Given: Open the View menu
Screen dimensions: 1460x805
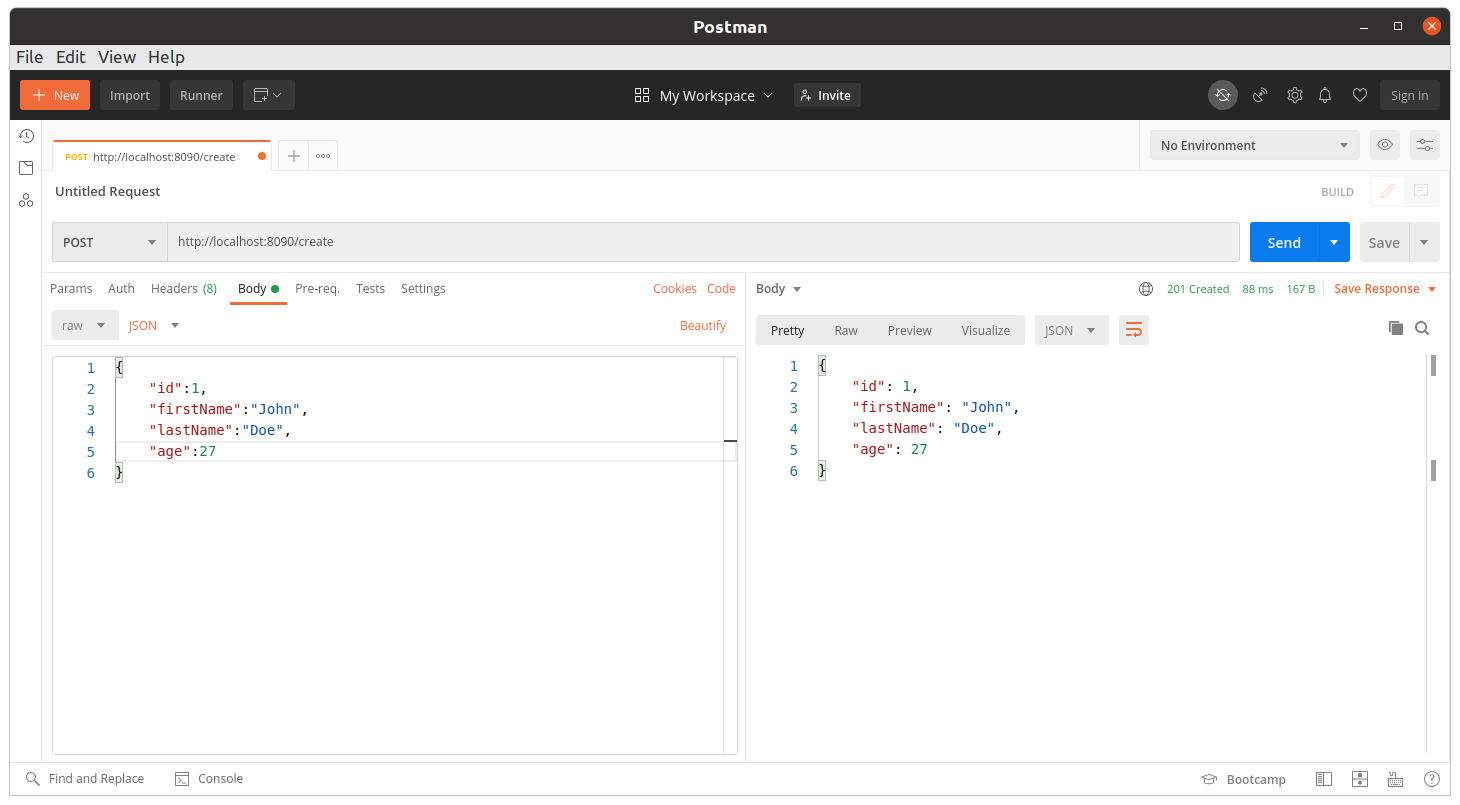Looking at the screenshot, I should click(117, 57).
